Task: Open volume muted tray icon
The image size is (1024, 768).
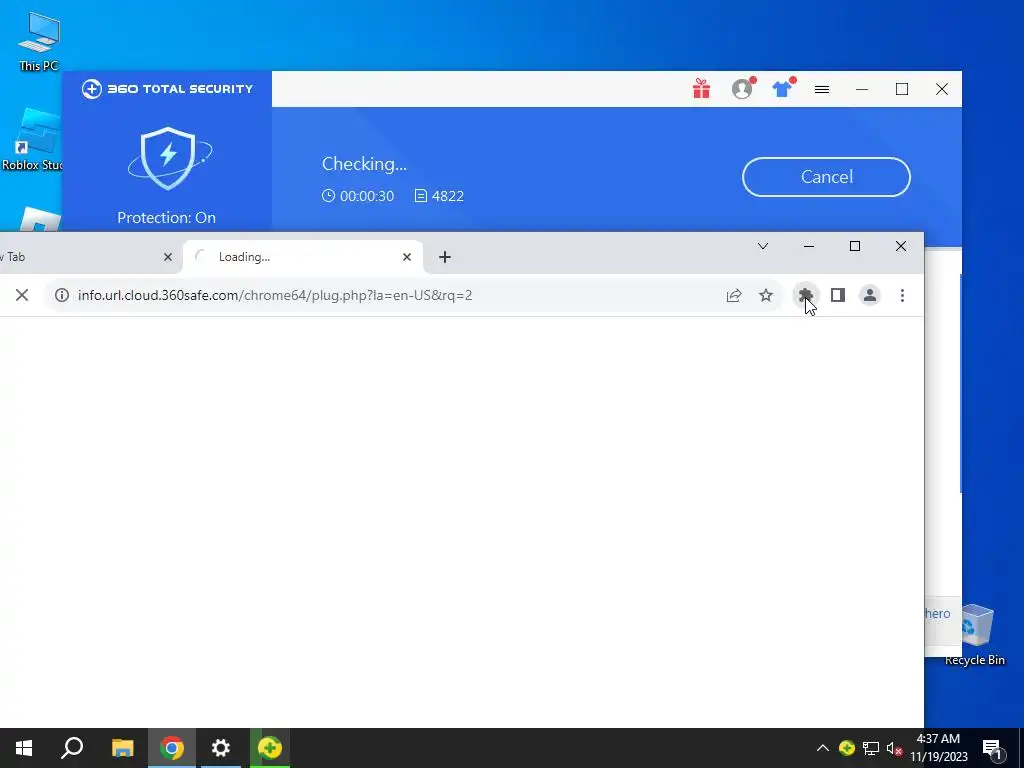Action: [894, 749]
